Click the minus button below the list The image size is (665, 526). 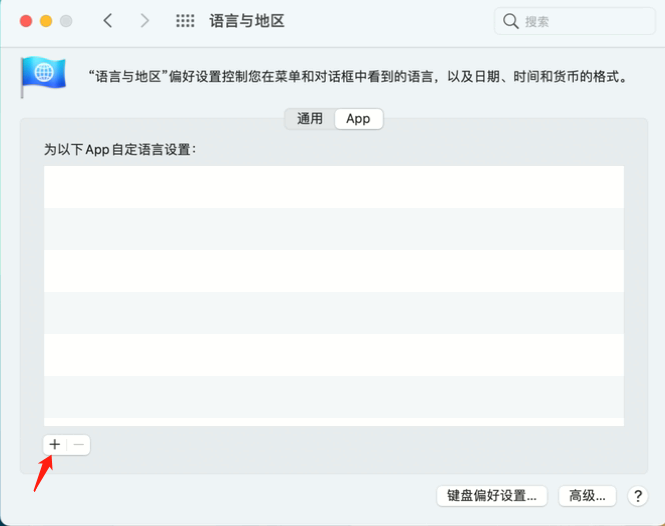click(x=79, y=444)
